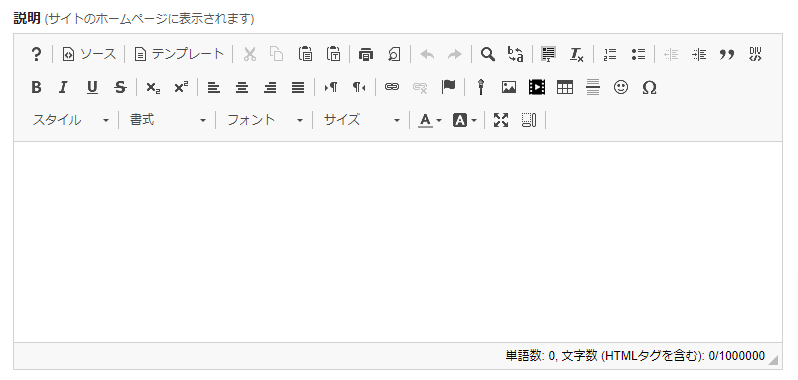Insert a table
The image size is (798, 380).
[564, 87]
